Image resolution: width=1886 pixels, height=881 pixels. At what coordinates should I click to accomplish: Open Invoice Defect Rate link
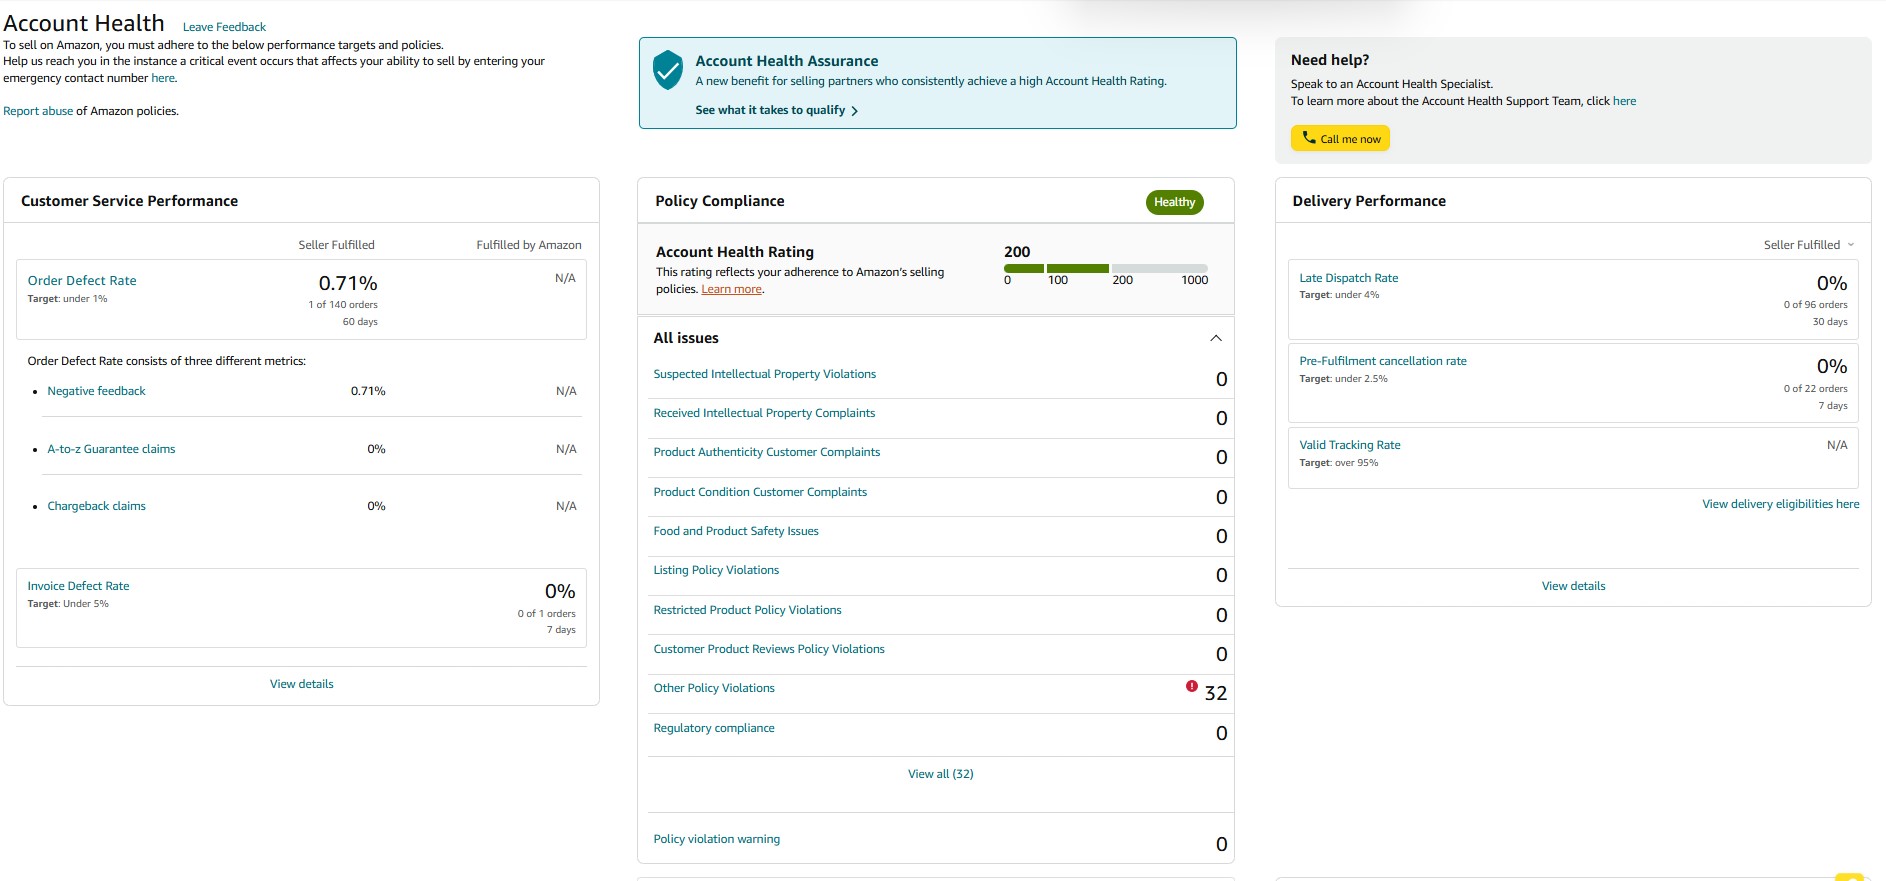(x=78, y=586)
